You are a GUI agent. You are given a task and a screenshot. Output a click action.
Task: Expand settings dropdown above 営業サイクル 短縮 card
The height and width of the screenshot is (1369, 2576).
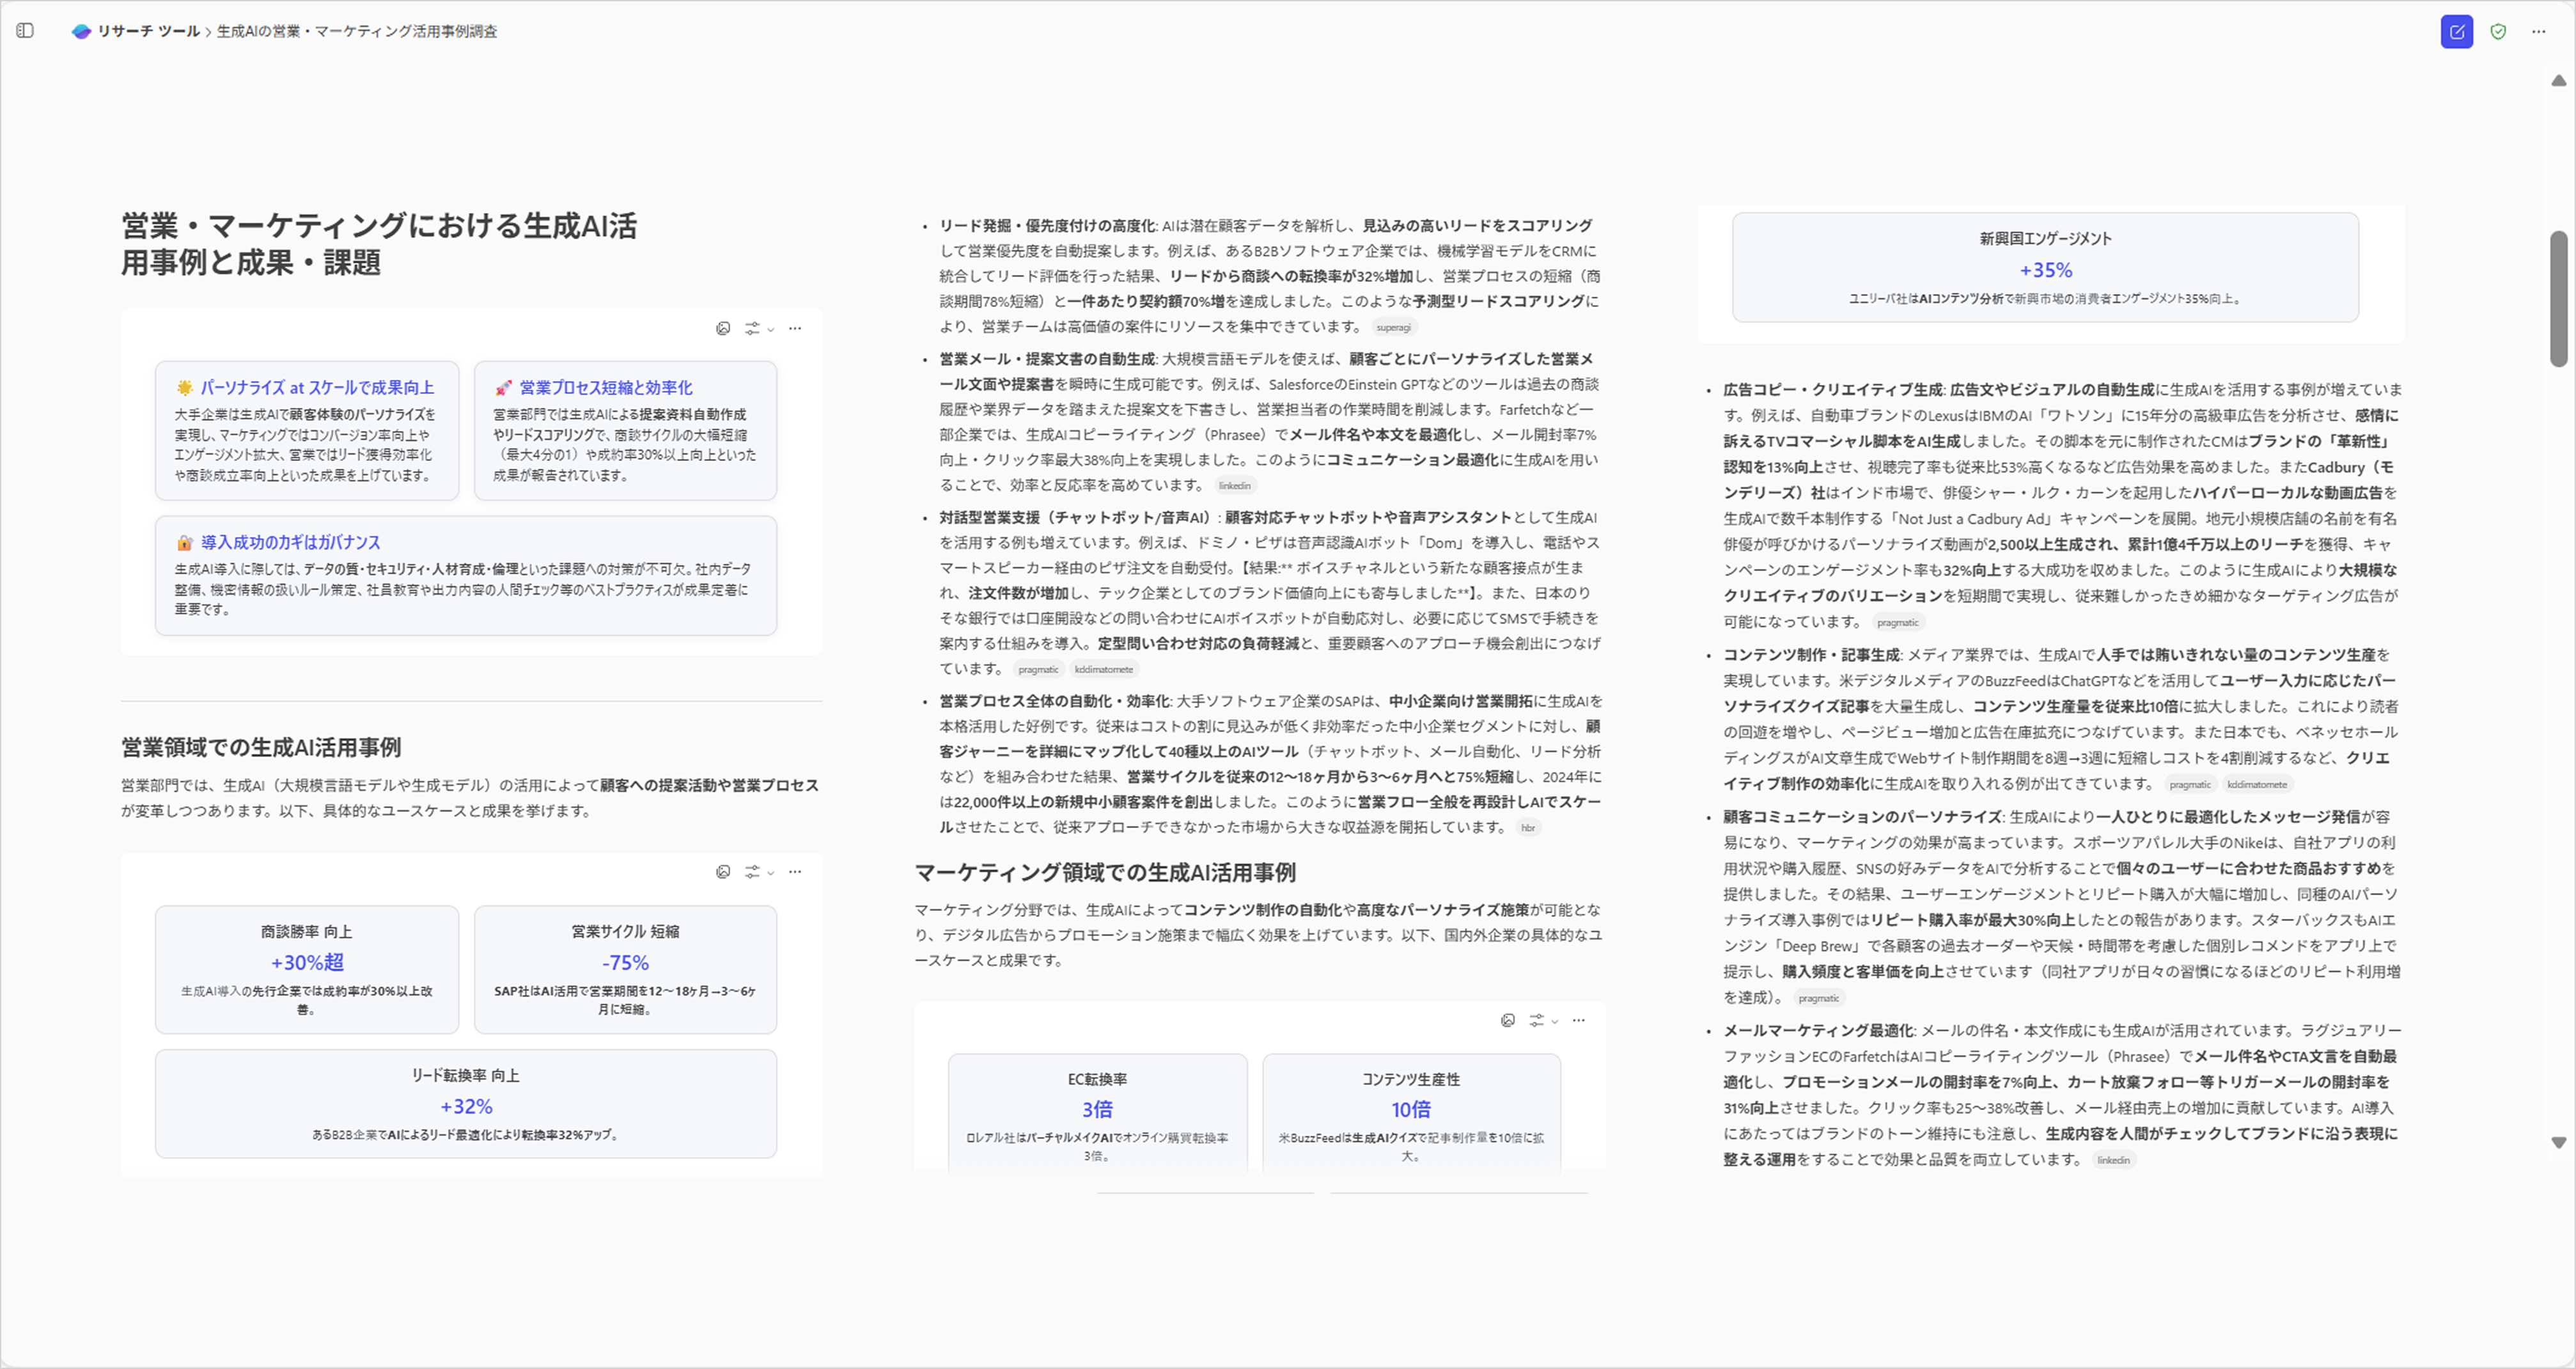pyautogui.click(x=759, y=872)
